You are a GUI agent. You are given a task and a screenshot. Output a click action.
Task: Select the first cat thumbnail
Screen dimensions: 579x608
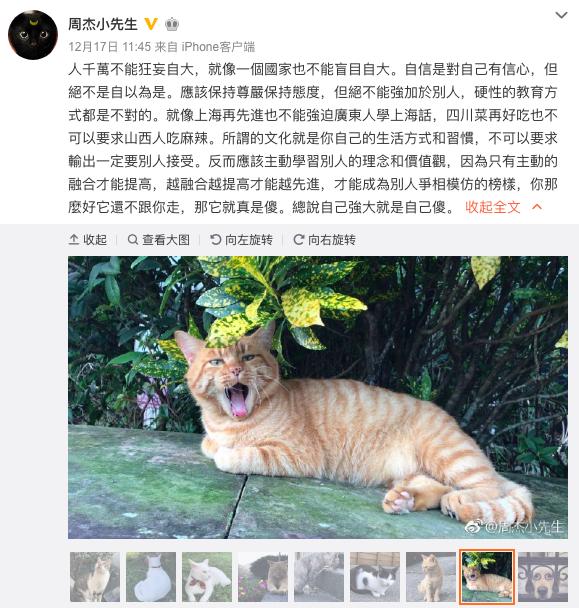tap(95, 577)
